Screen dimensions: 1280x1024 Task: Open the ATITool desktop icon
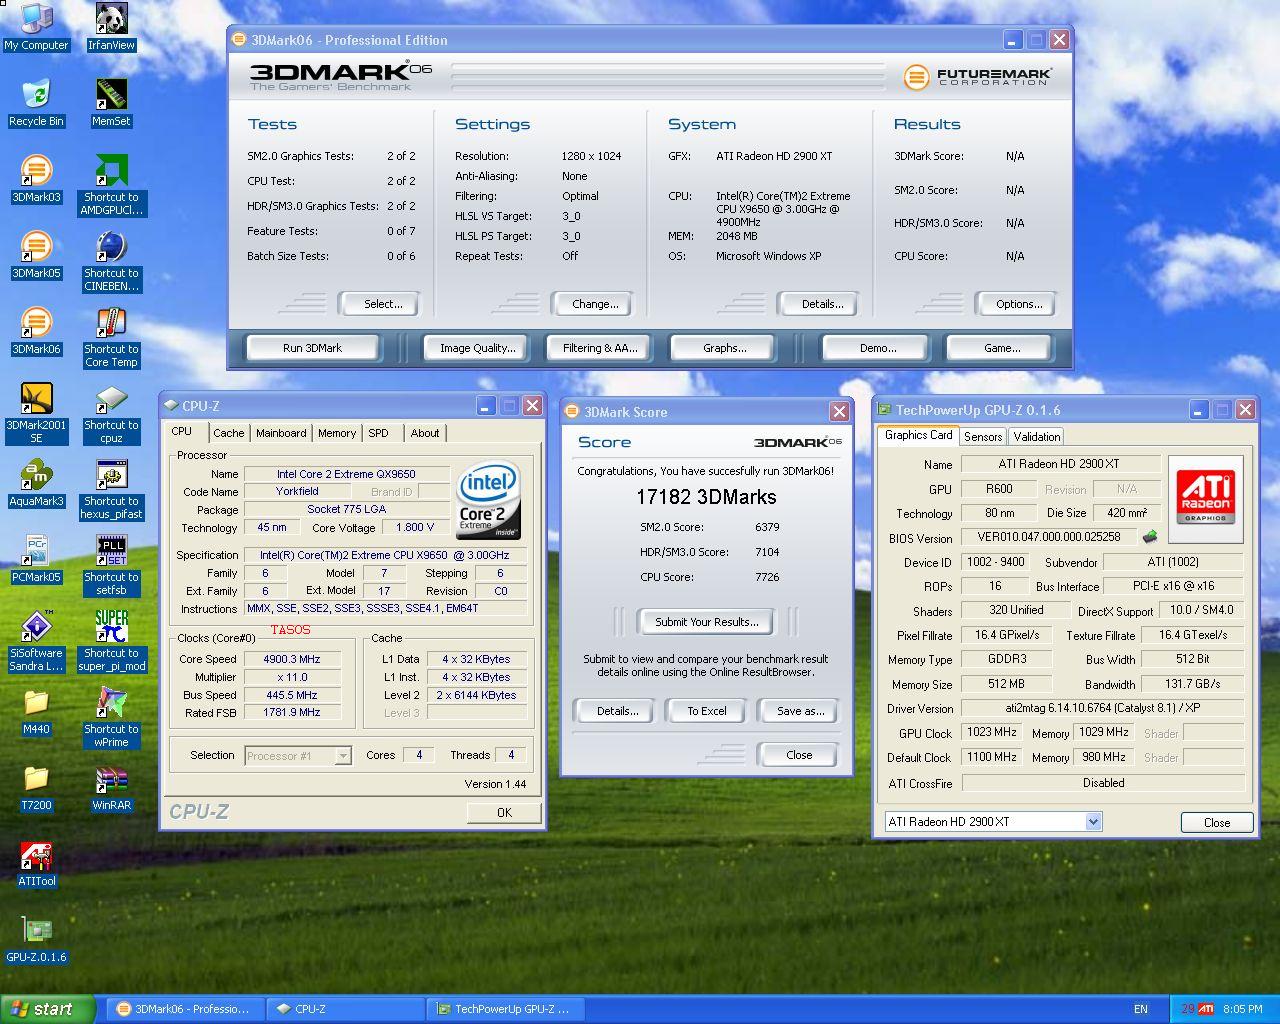[x=36, y=863]
